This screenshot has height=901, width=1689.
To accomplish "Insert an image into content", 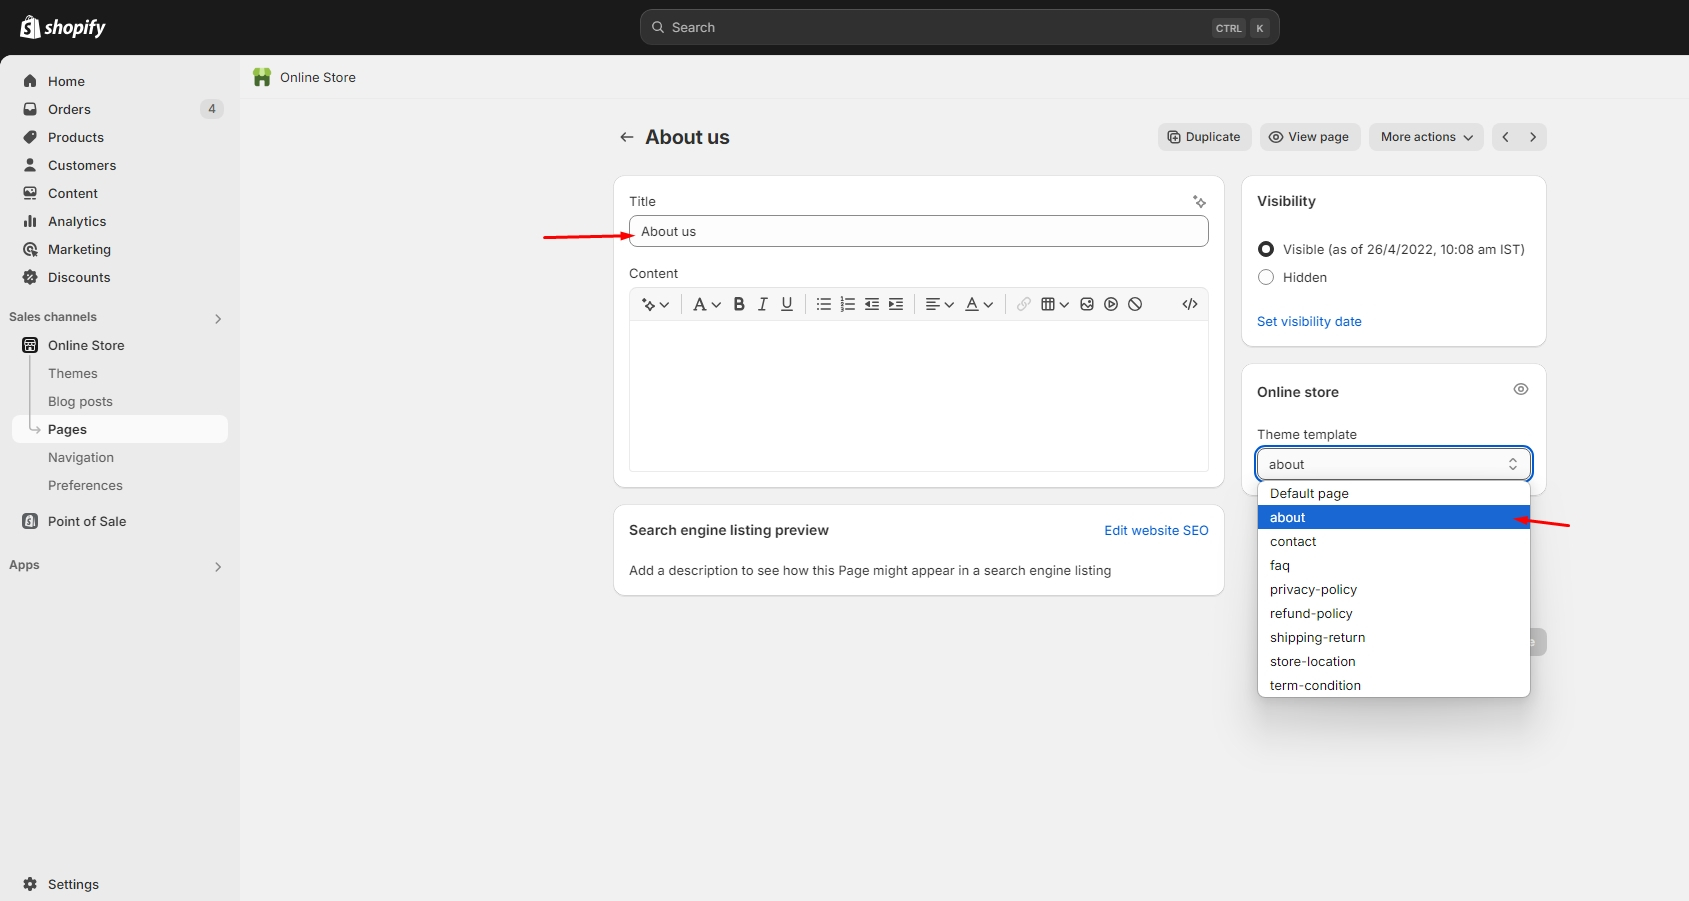I will 1087,304.
